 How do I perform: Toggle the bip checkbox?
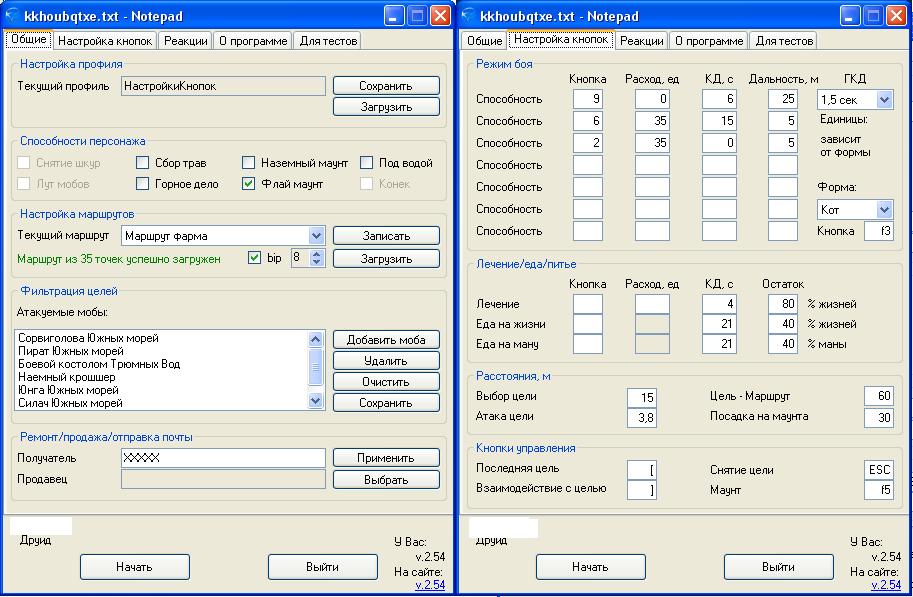click(254, 258)
